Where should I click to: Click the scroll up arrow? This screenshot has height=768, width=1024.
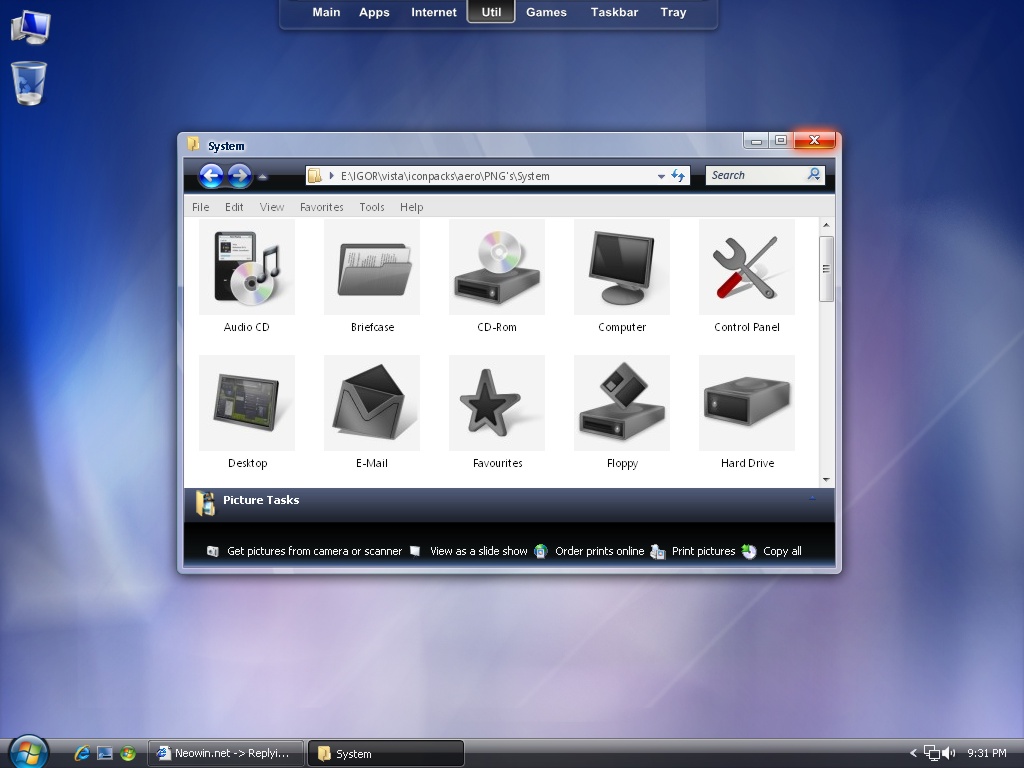pyautogui.click(x=826, y=225)
